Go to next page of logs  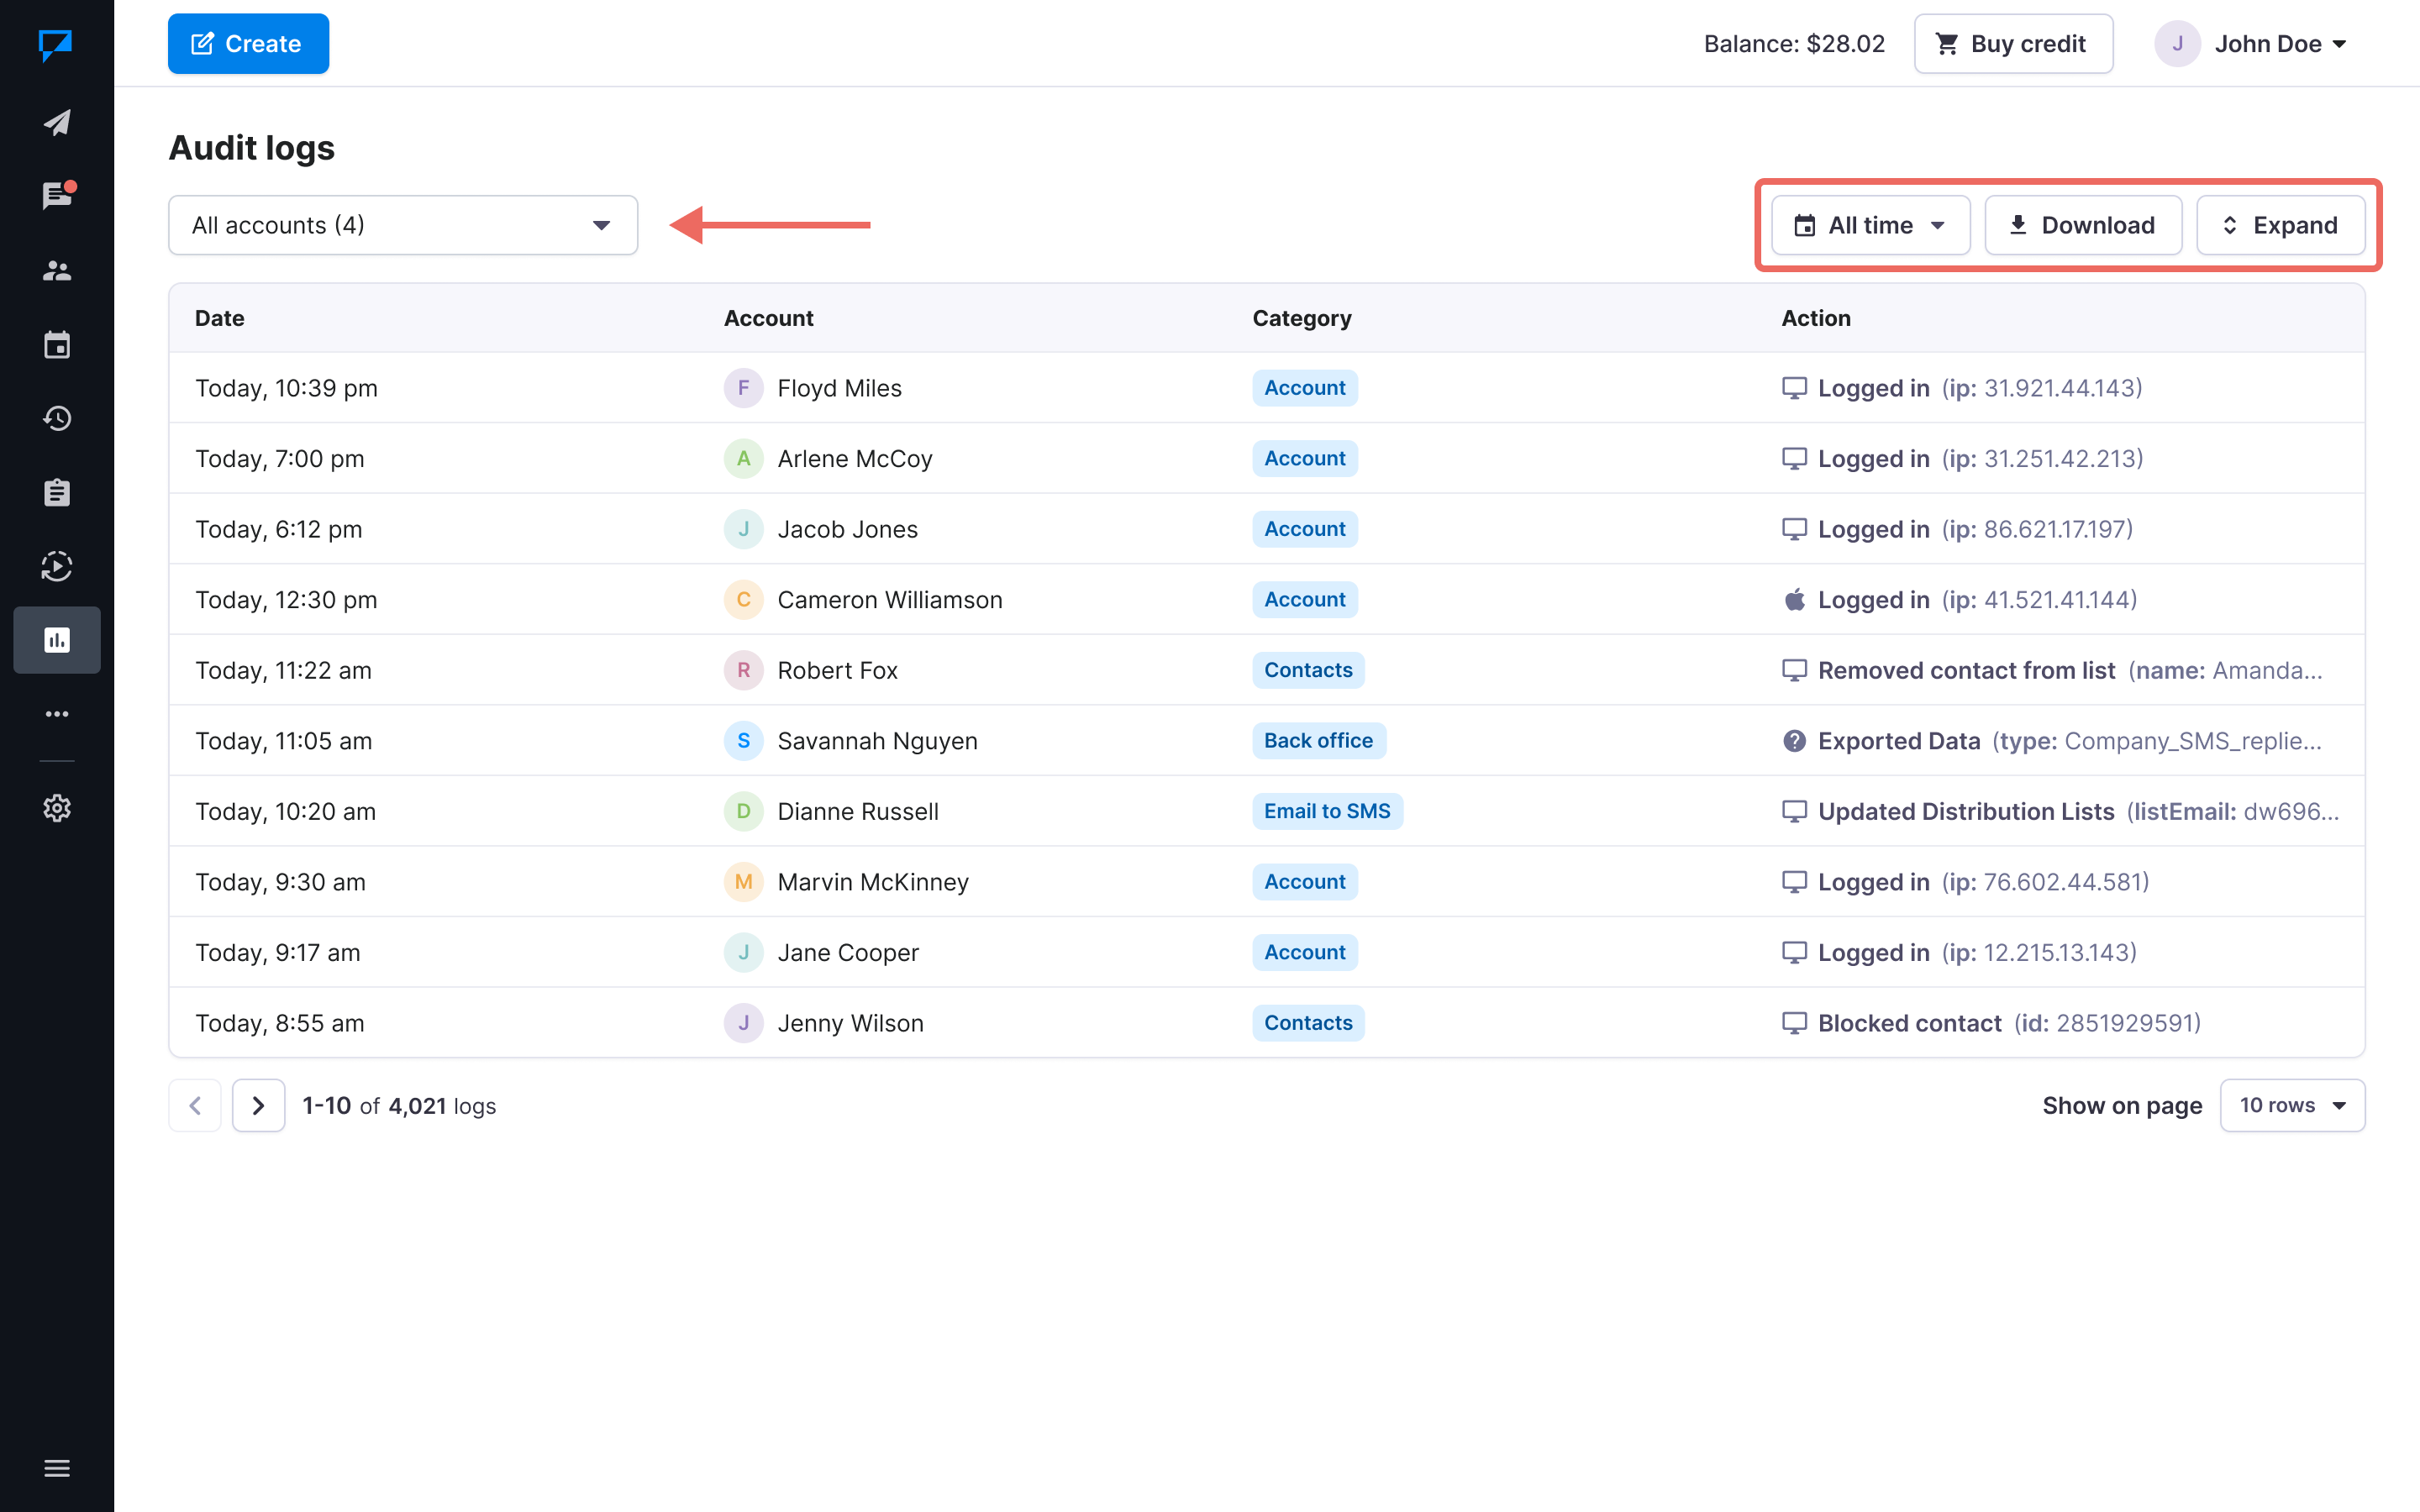click(258, 1105)
